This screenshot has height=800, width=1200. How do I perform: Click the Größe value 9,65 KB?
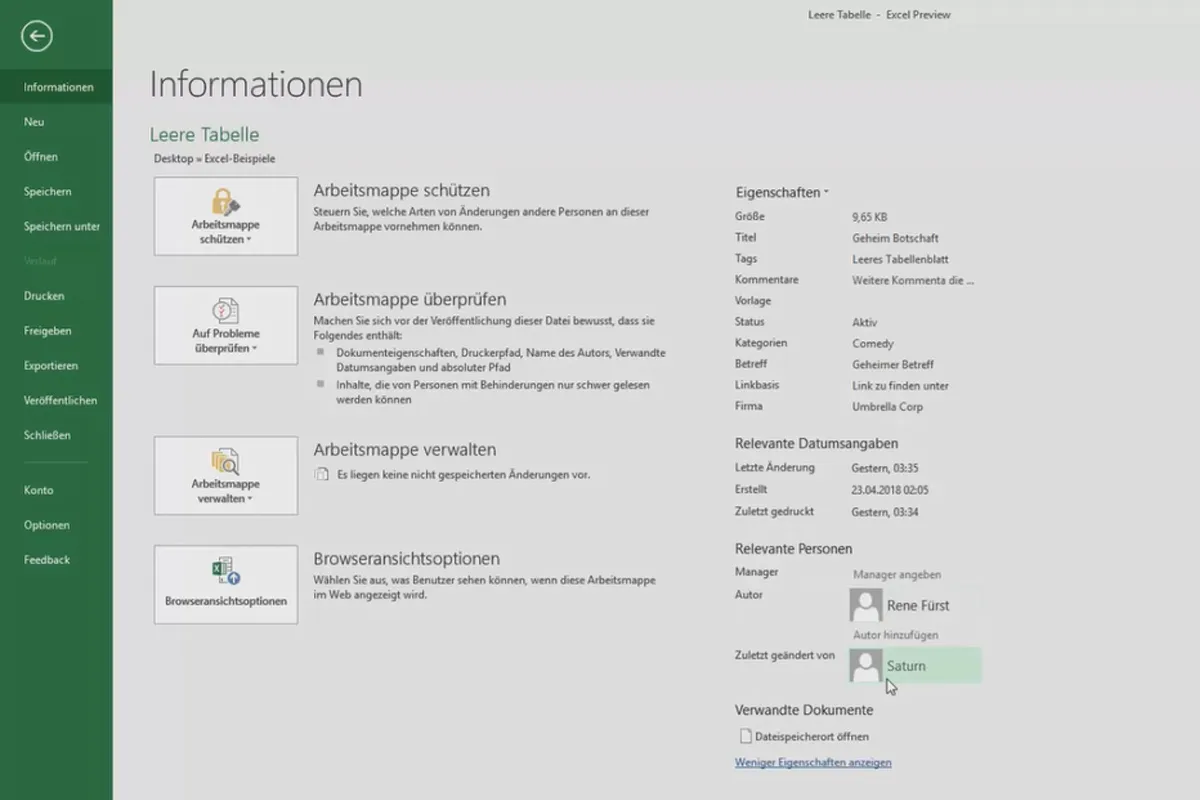870,217
